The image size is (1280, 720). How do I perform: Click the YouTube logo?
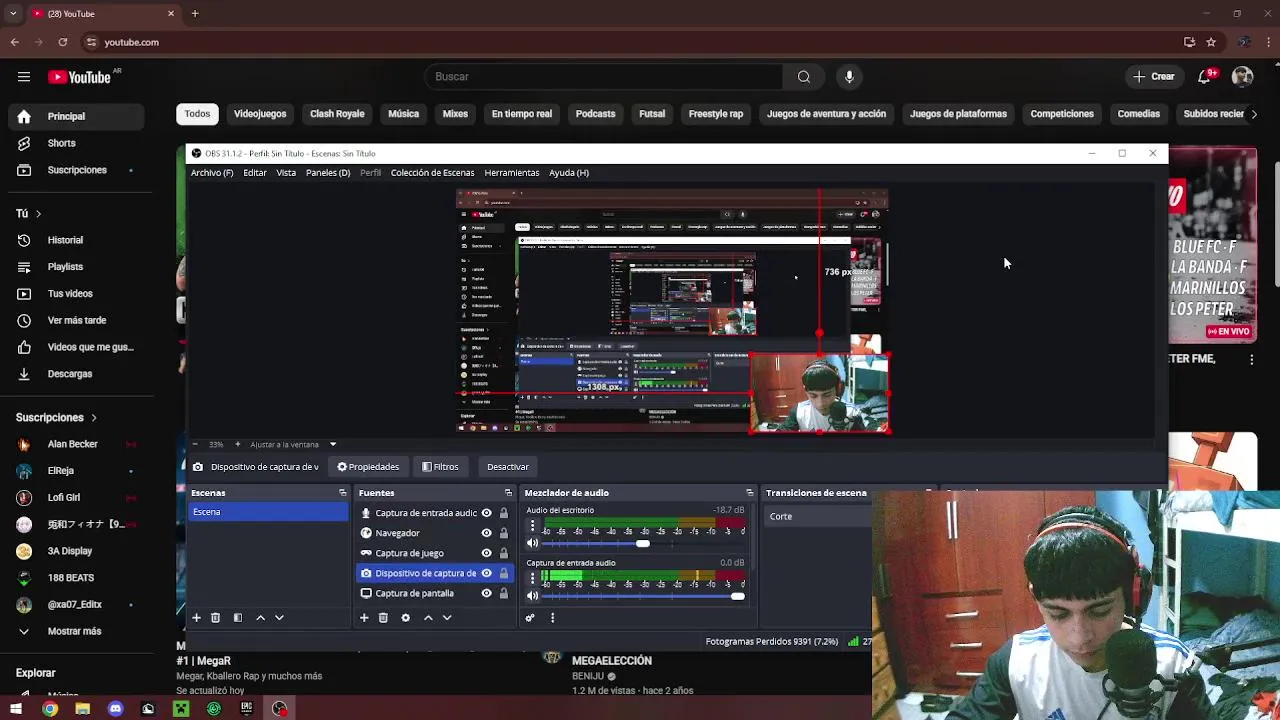point(79,77)
